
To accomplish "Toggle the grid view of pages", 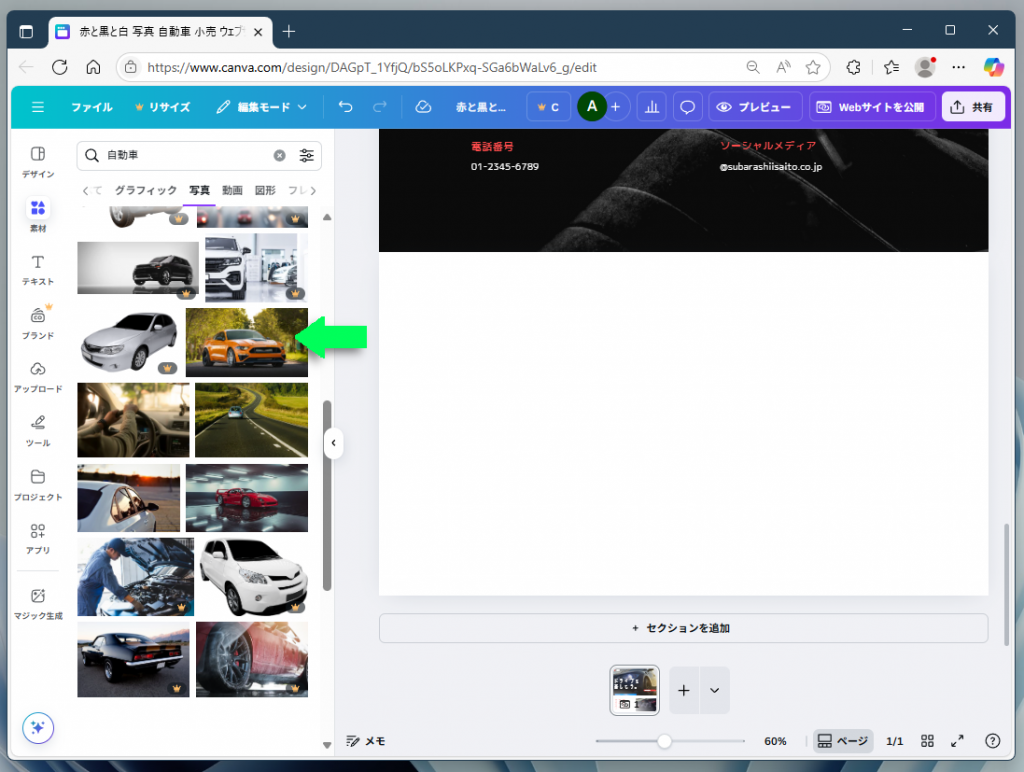I will pyautogui.click(x=927, y=741).
